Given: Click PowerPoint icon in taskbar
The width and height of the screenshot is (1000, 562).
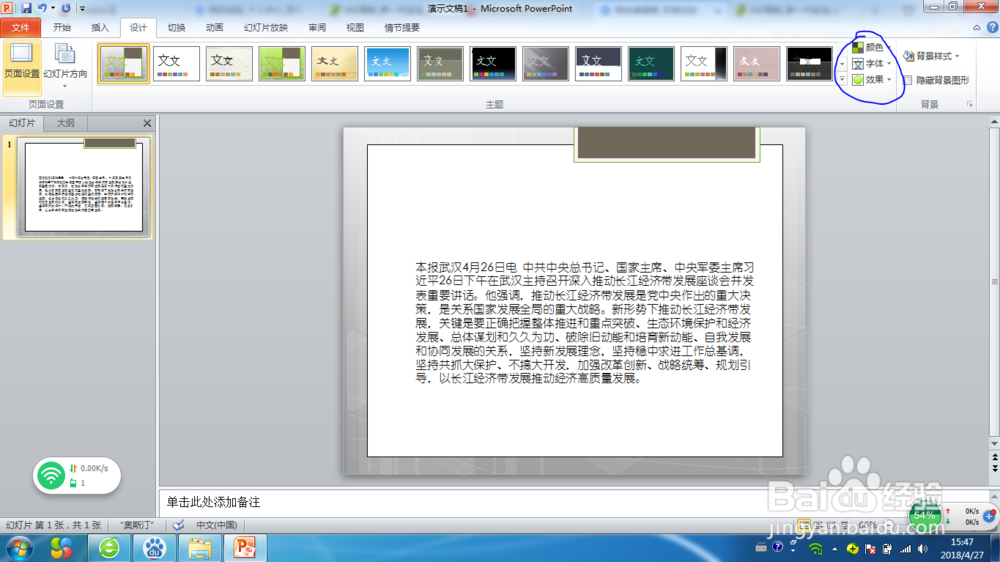Looking at the screenshot, I should click(x=245, y=549).
